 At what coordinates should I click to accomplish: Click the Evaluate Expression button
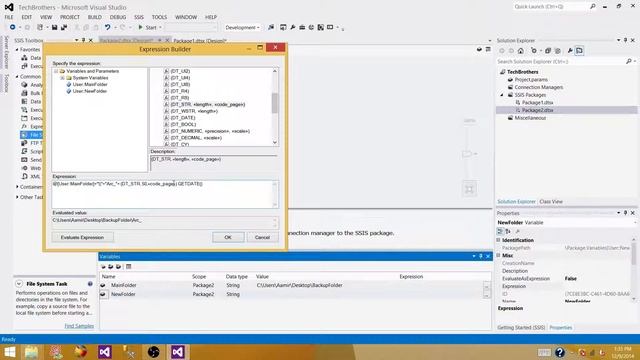coord(82,237)
